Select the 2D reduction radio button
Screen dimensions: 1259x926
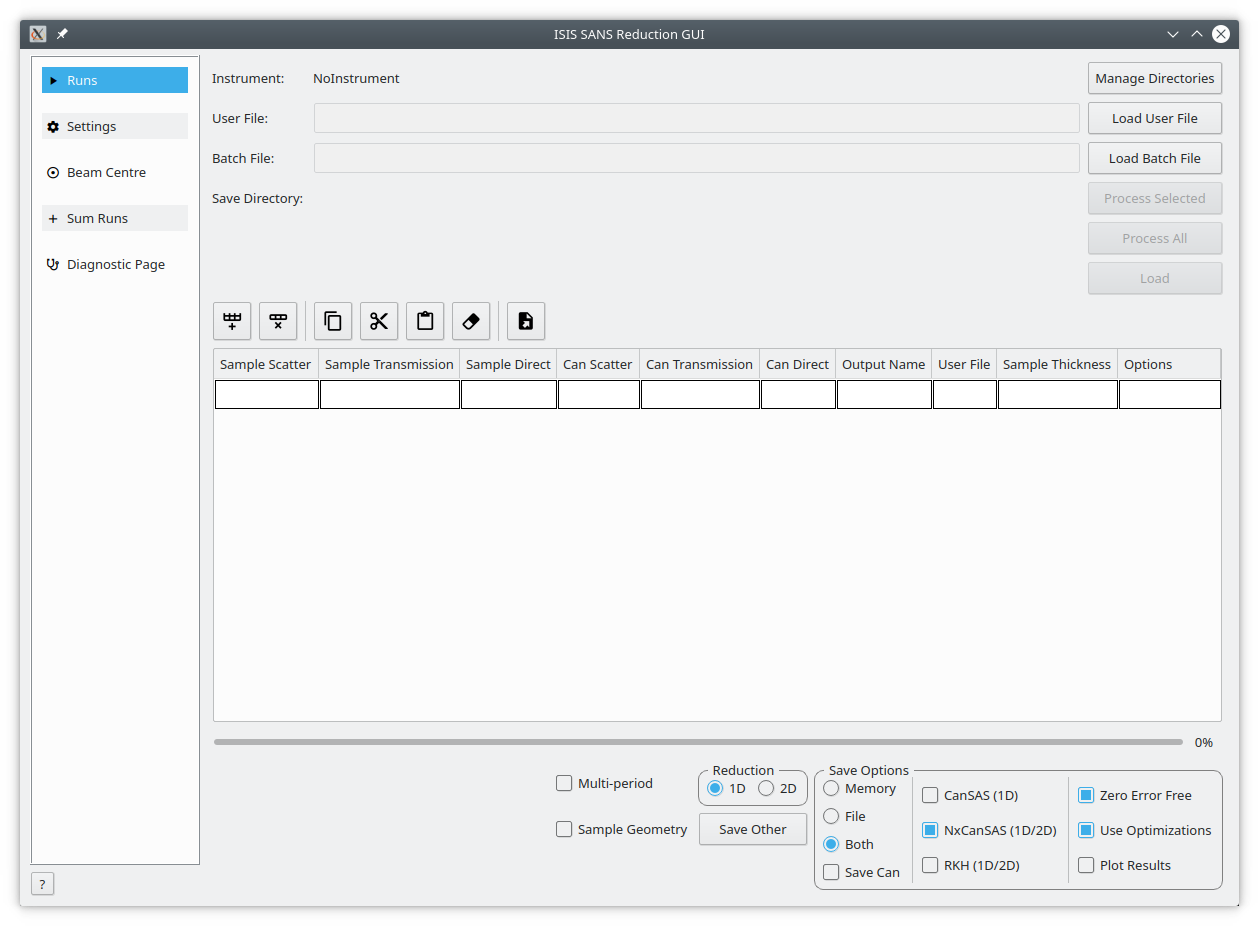765,788
